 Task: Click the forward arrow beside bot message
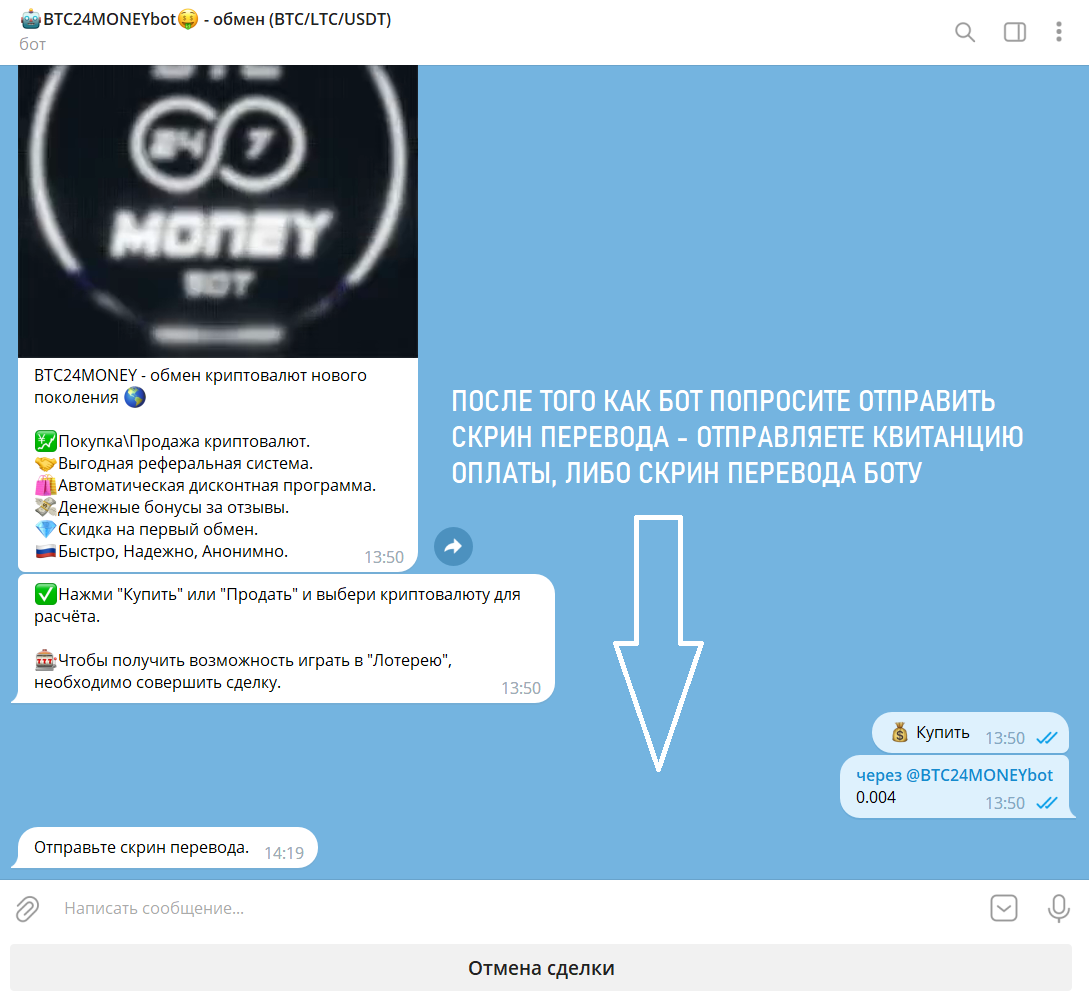454,547
